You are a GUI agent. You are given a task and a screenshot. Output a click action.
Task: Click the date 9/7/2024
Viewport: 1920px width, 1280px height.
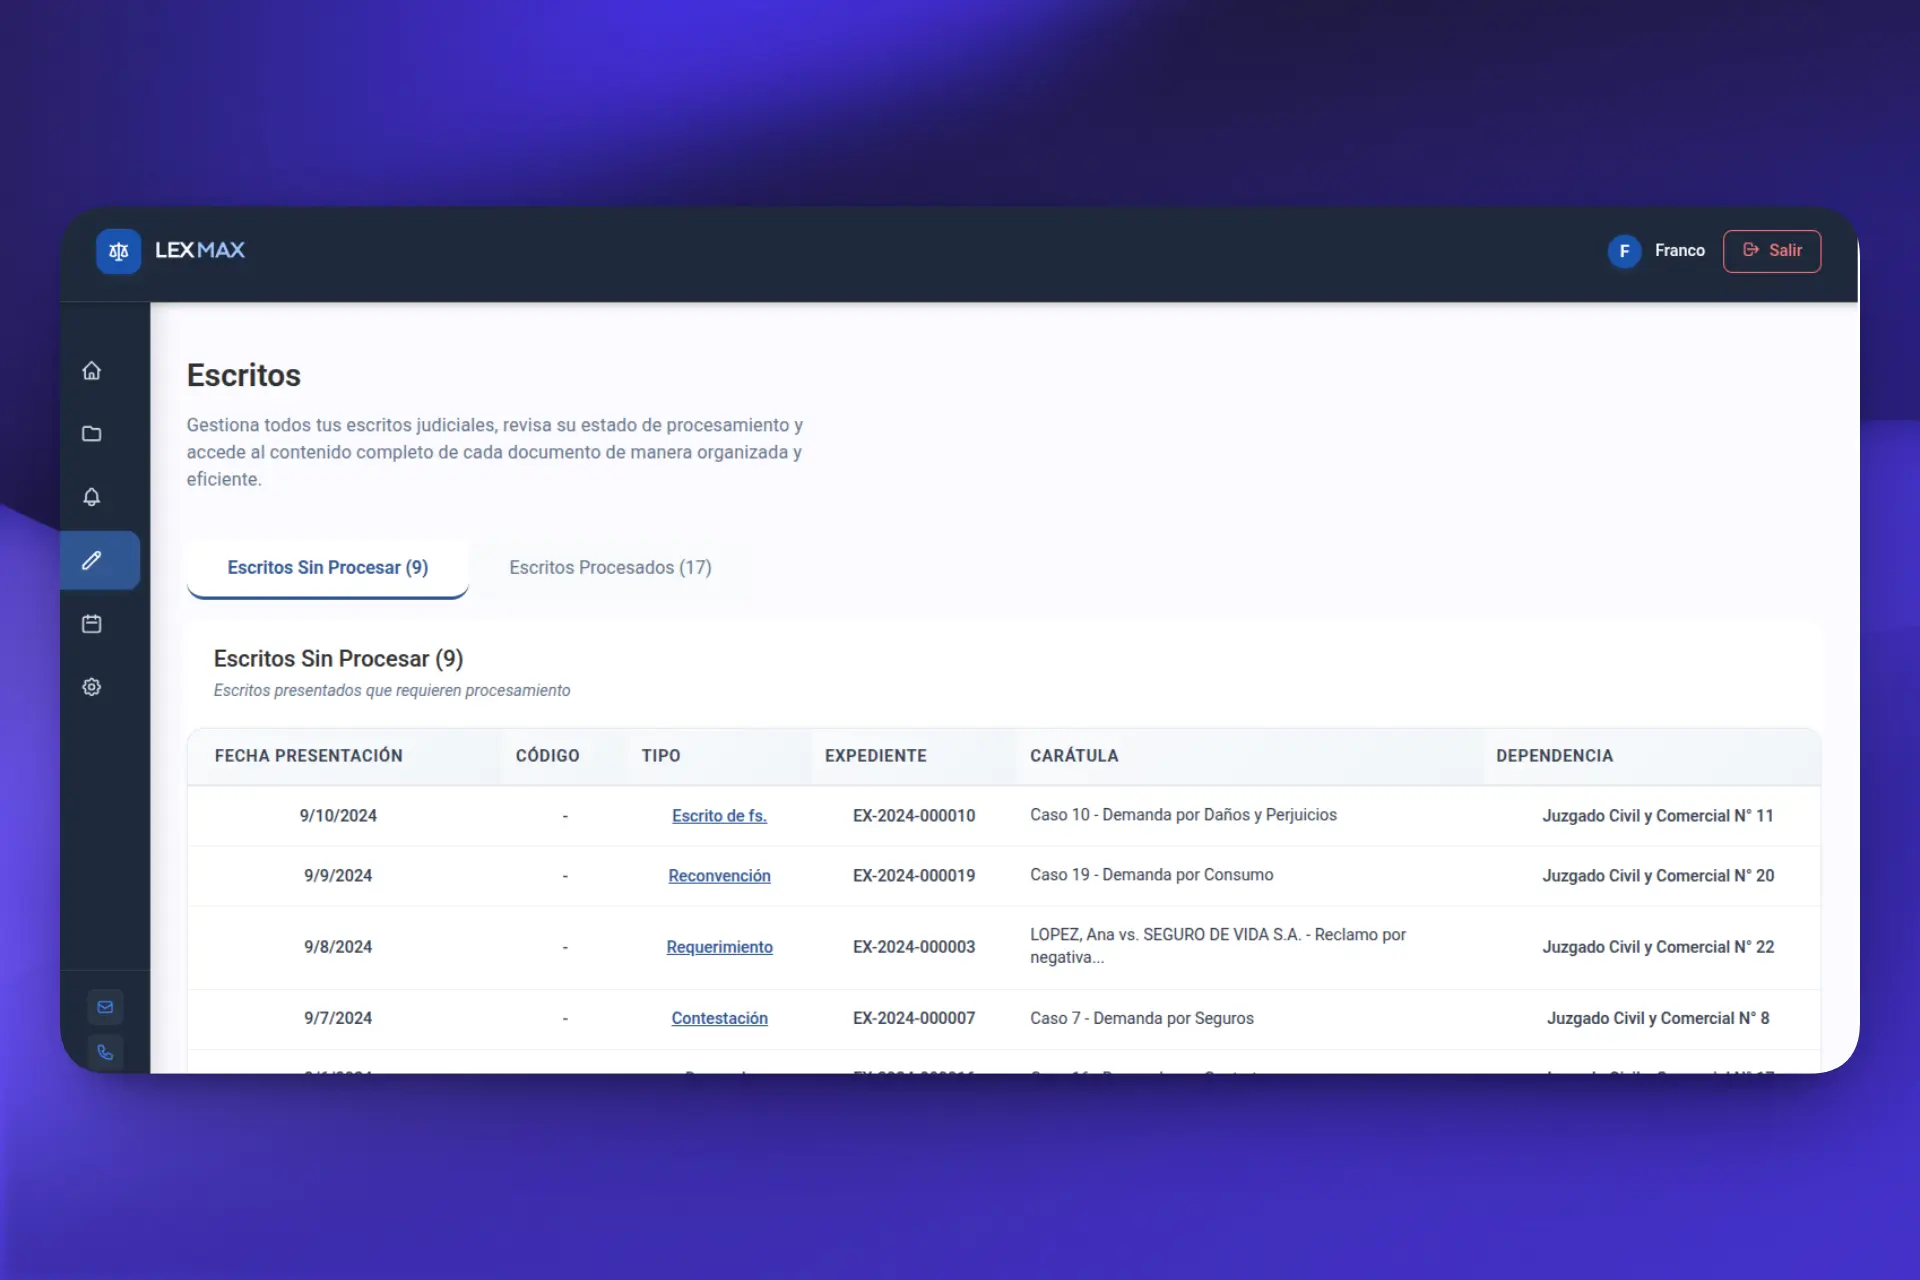(x=338, y=1018)
